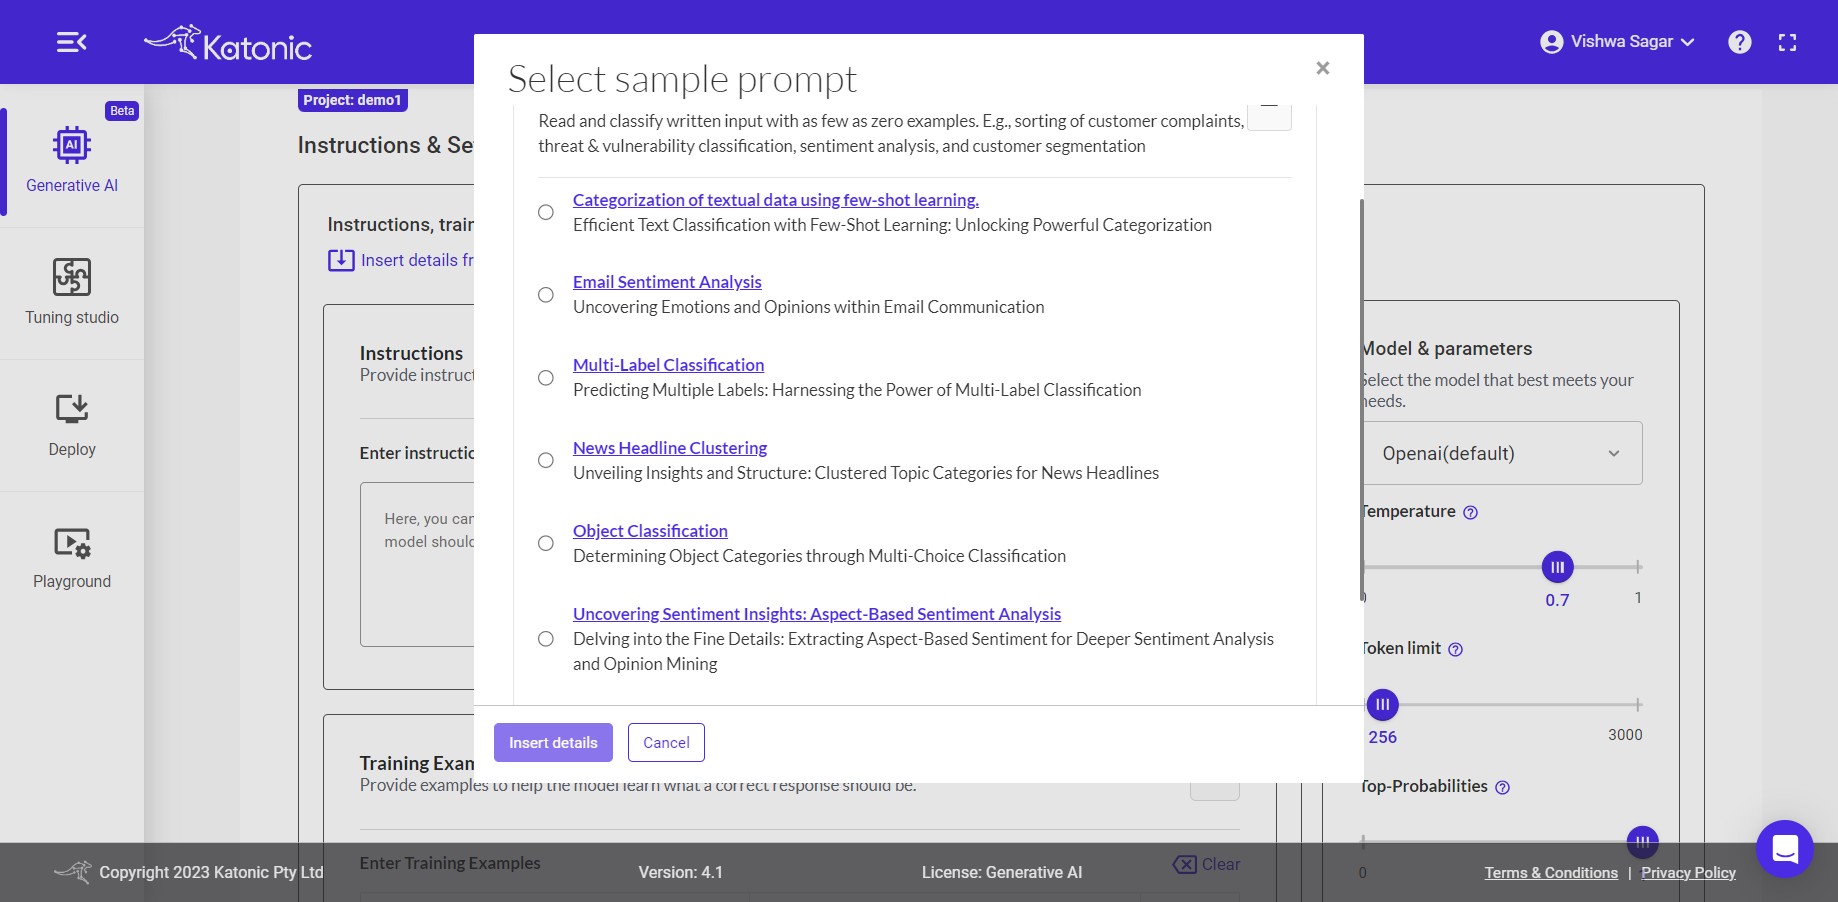Viewport: 1838px width, 902px height.
Task: Open the Email Sentiment Analysis link
Action: (x=667, y=282)
